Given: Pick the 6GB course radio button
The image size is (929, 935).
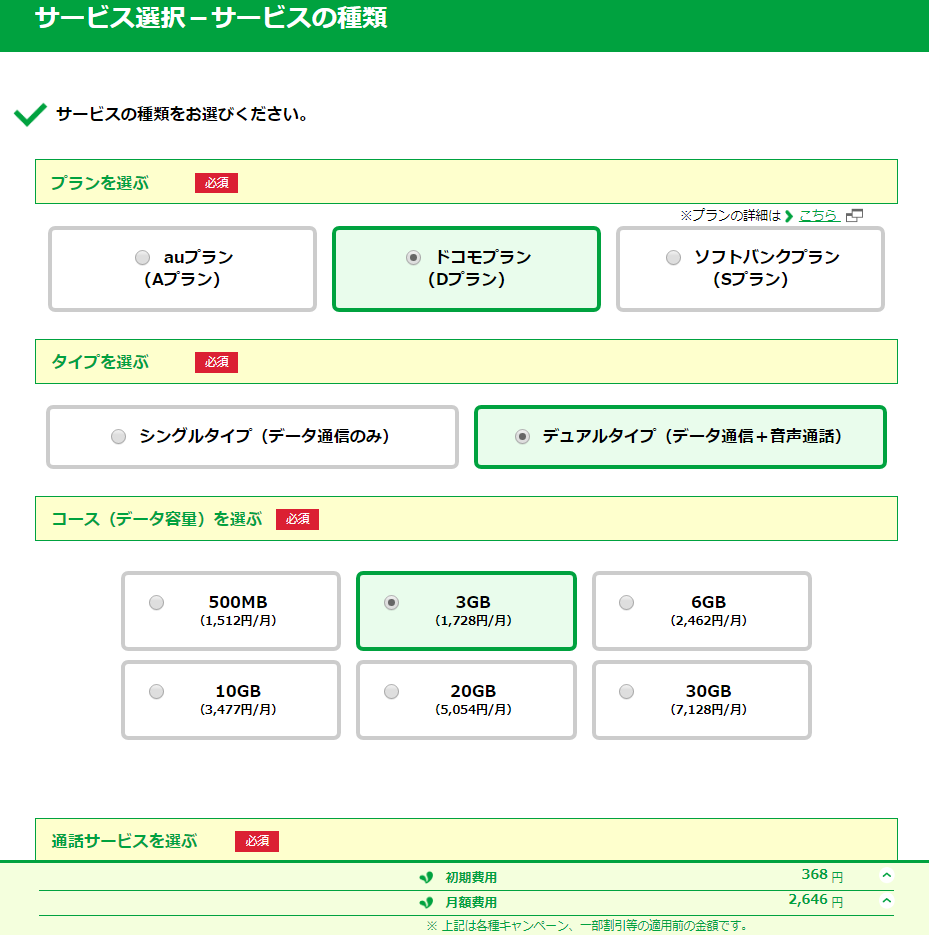Looking at the screenshot, I should (x=626, y=602).
